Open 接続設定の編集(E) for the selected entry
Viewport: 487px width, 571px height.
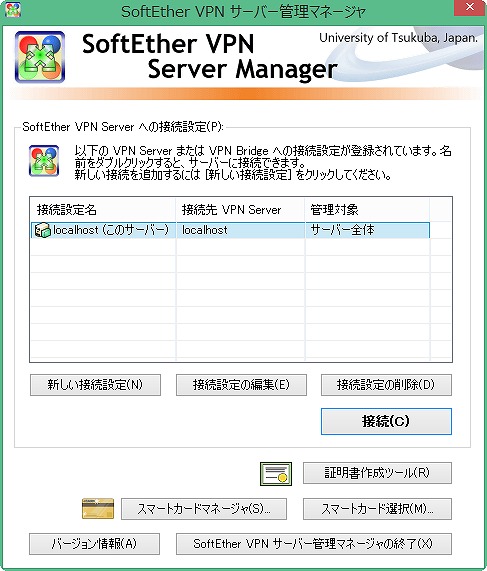pyautogui.click(x=241, y=385)
